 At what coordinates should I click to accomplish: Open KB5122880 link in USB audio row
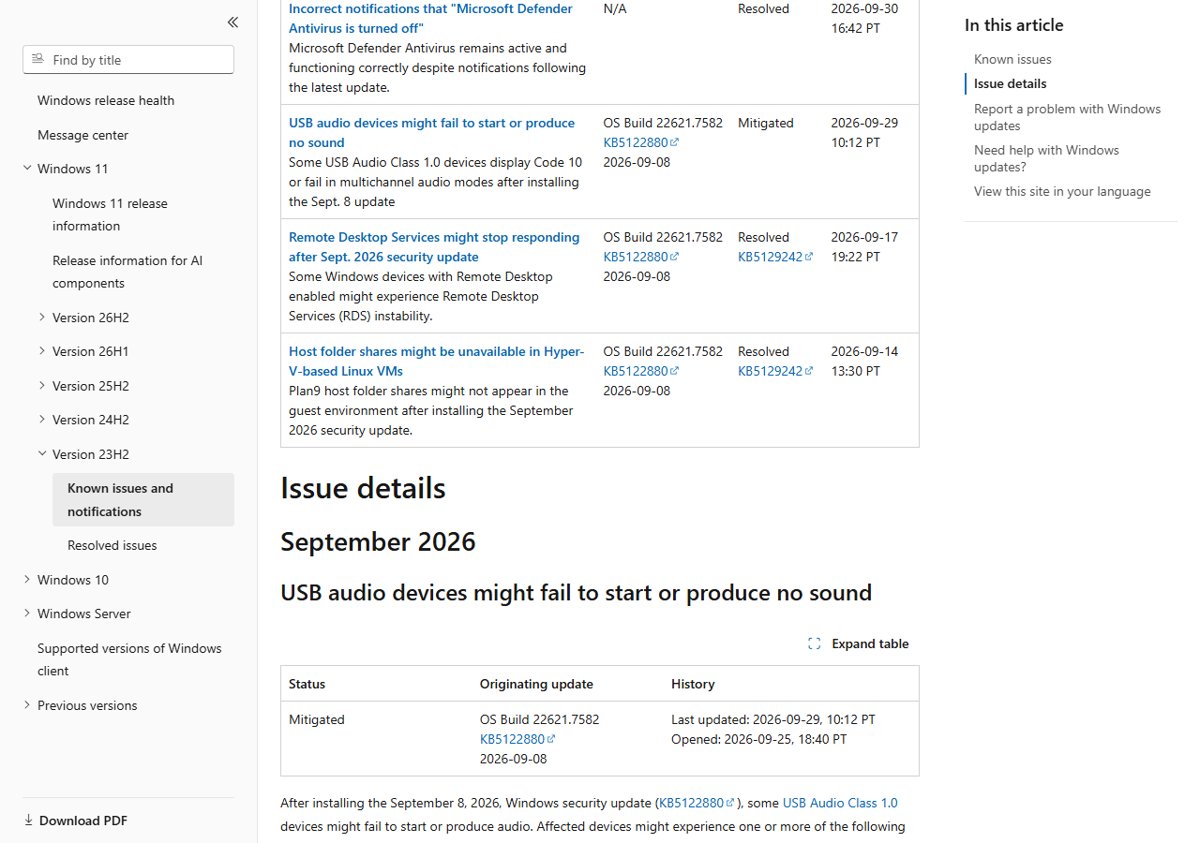[x=641, y=143]
